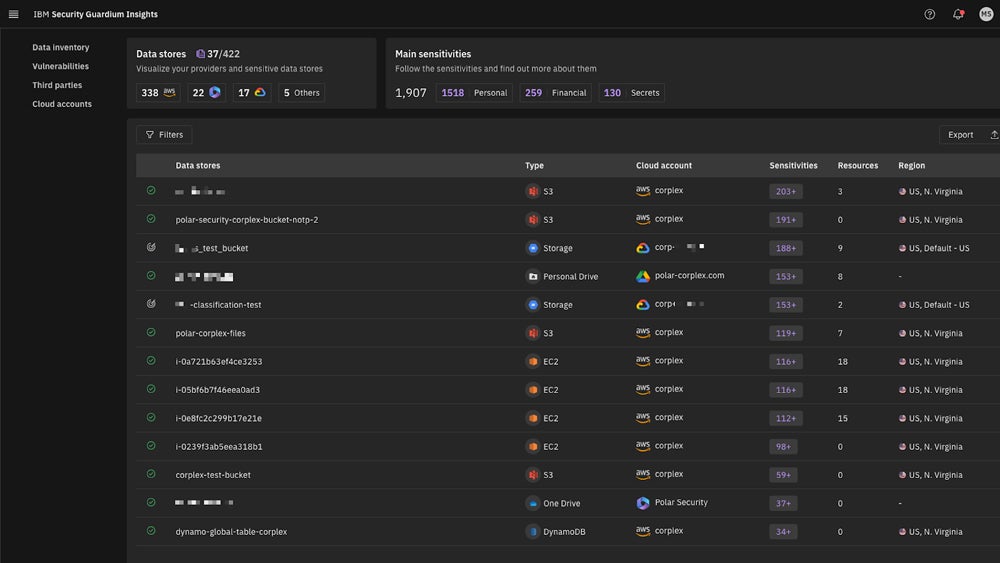This screenshot has width=1000, height=563.
Task: Sort by the Resources column header
Action: (857, 166)
